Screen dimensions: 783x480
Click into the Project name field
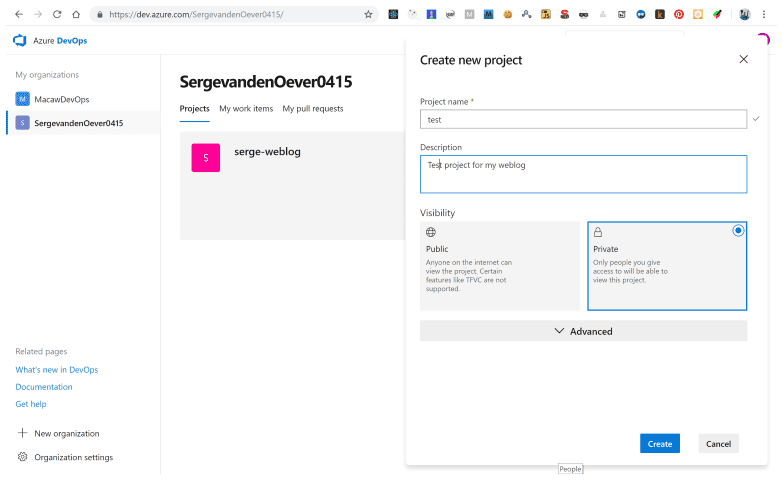point(582,120)
